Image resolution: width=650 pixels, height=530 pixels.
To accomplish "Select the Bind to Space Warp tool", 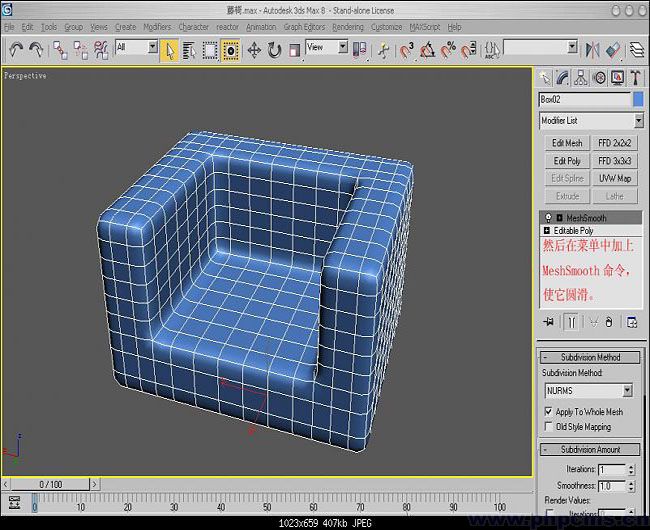I will click(x=101, y=50).
